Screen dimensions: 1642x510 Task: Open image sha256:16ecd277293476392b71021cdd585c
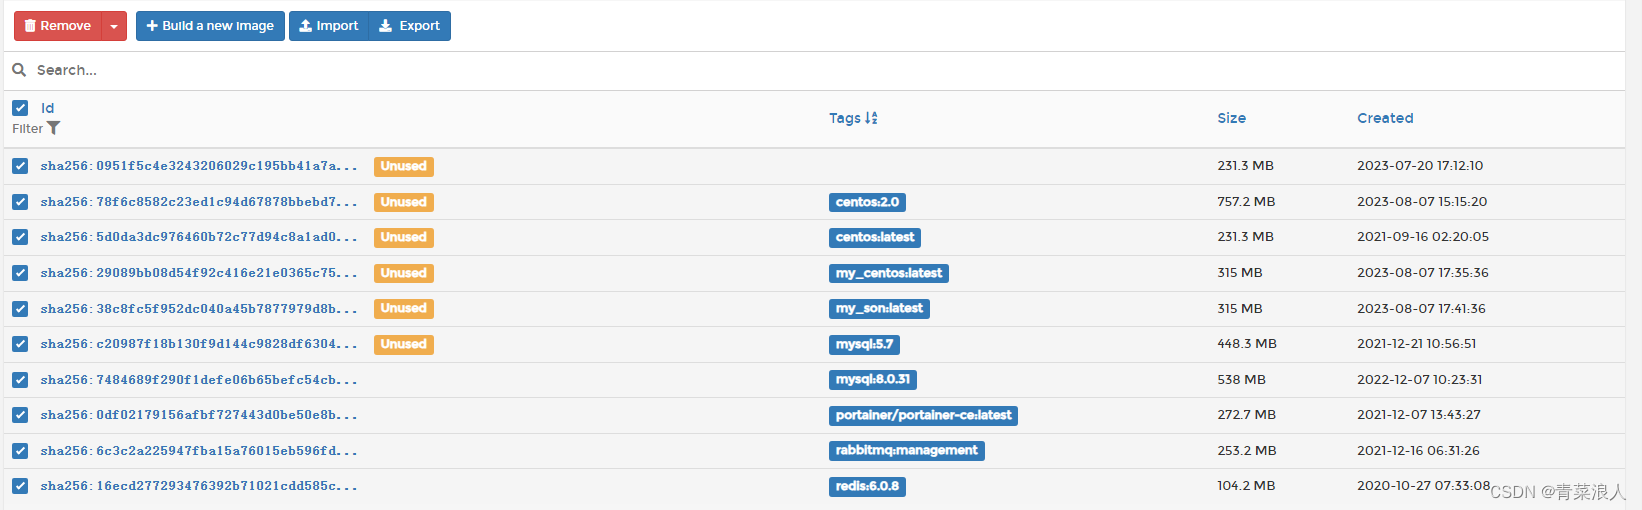pyautogui.click(x=199, y=486)
